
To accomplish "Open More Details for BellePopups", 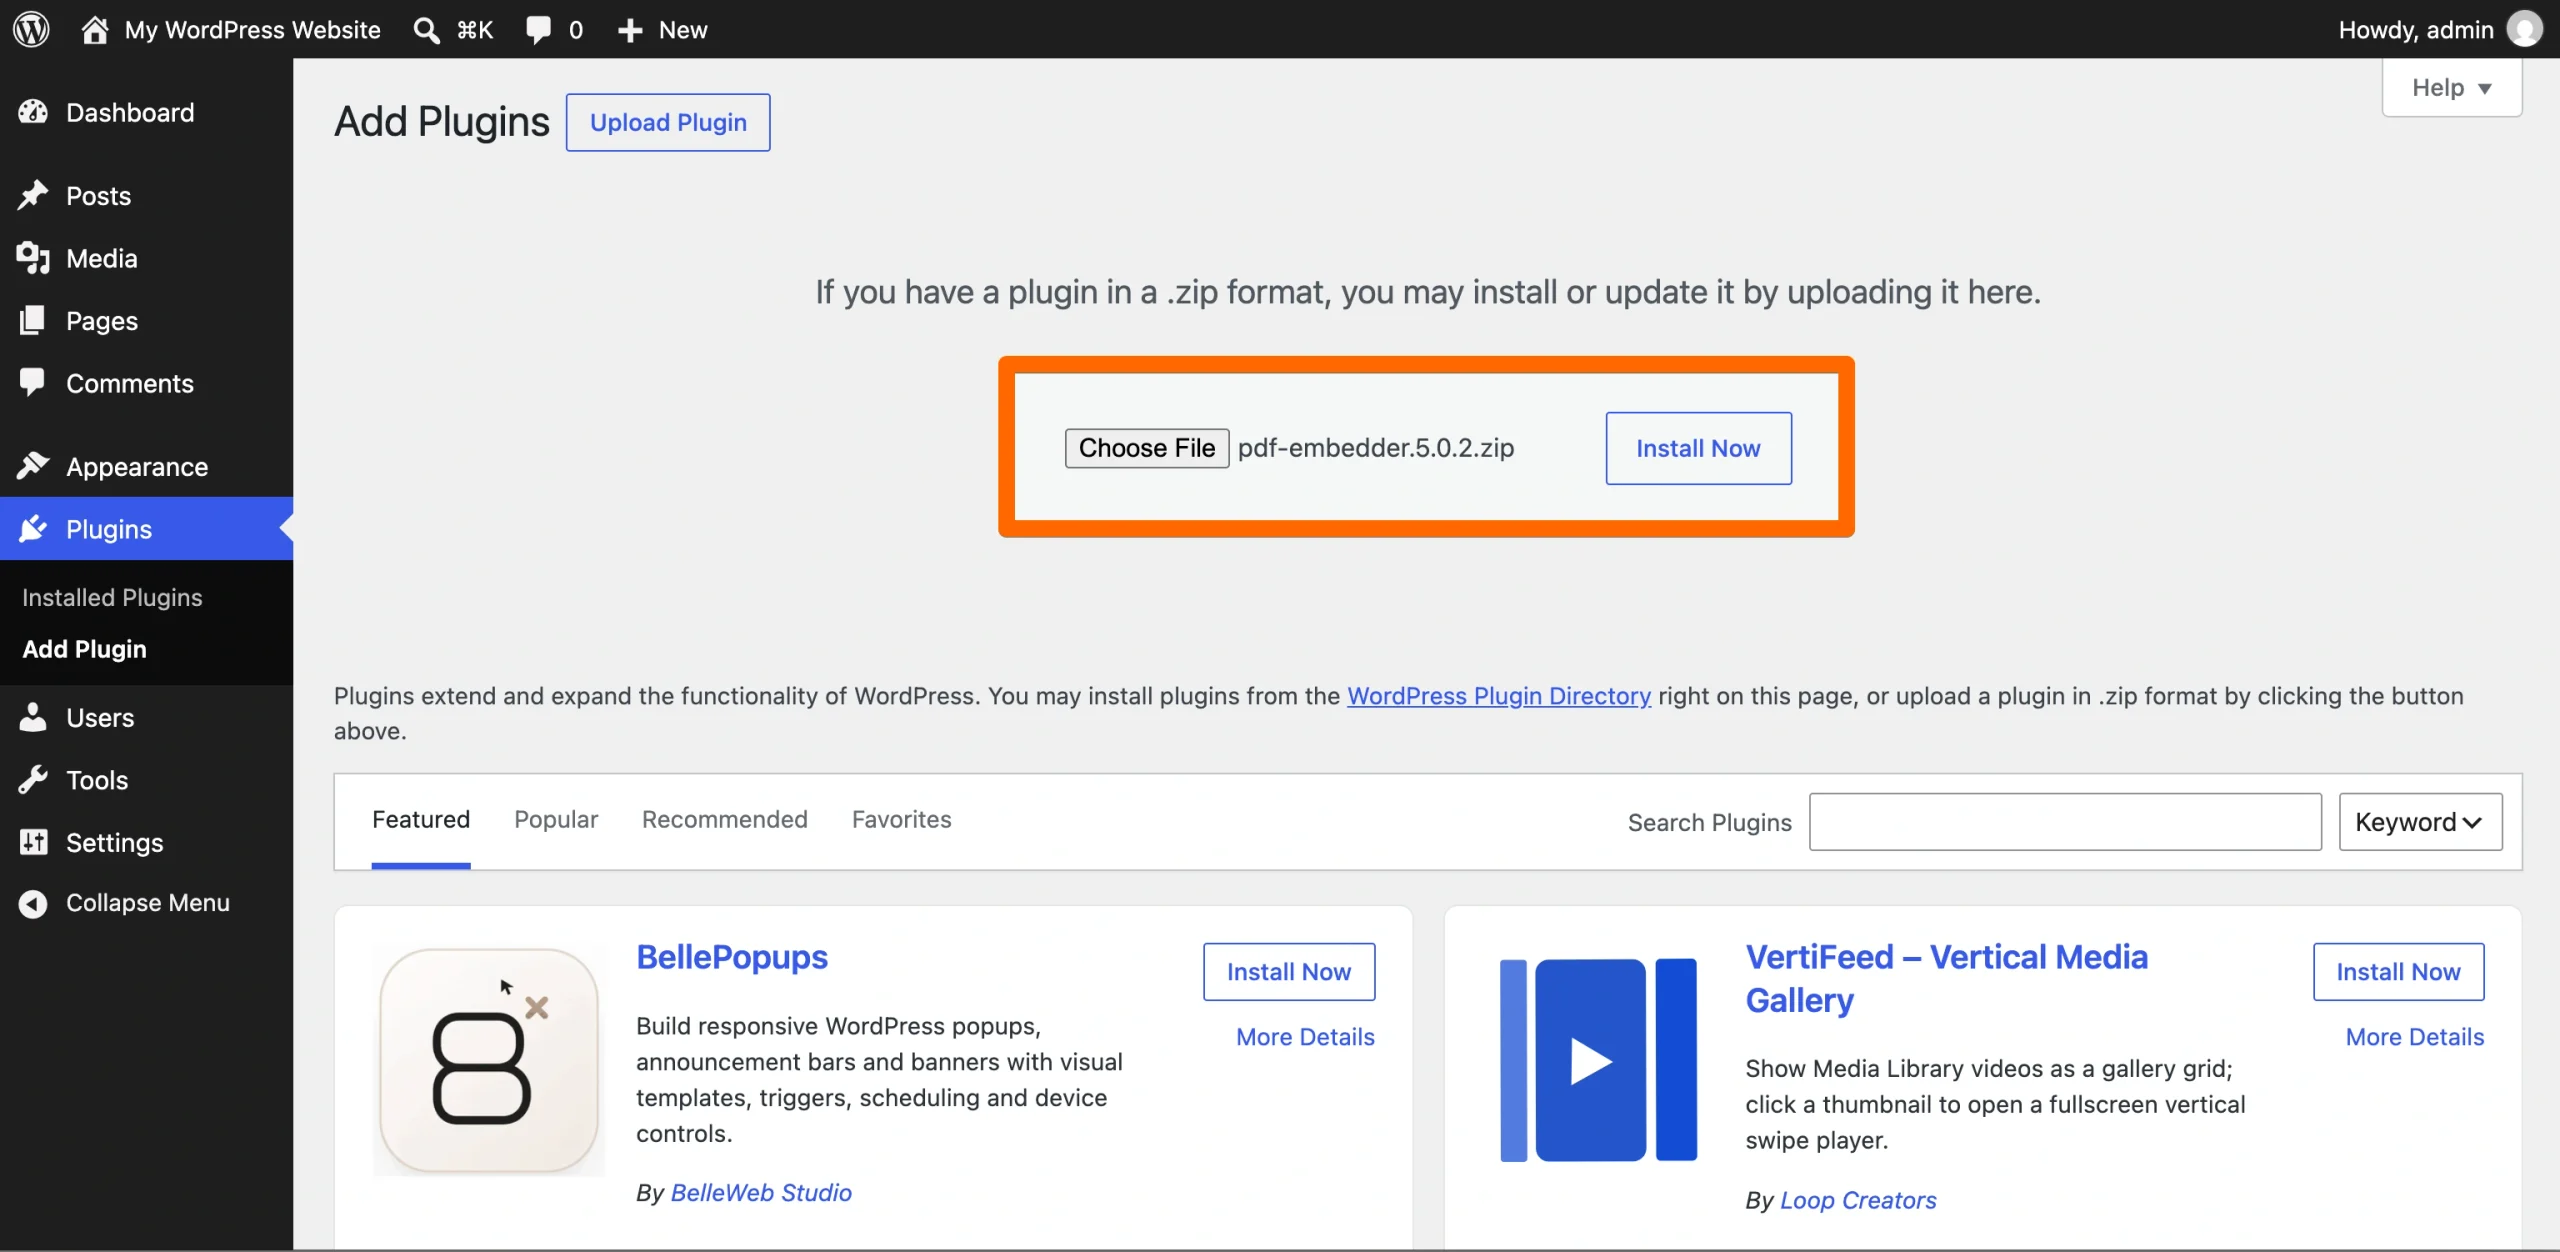I will click(x=1305, y=1037).
